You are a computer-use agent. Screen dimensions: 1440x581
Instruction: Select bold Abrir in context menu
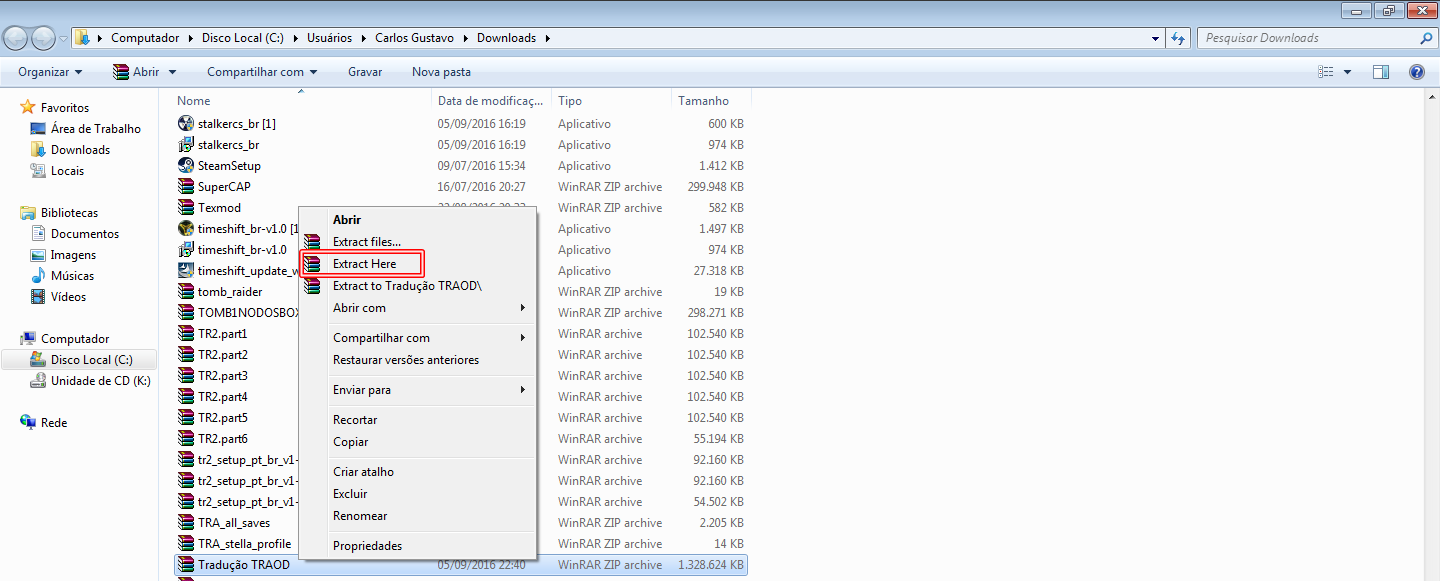[347, 220]
